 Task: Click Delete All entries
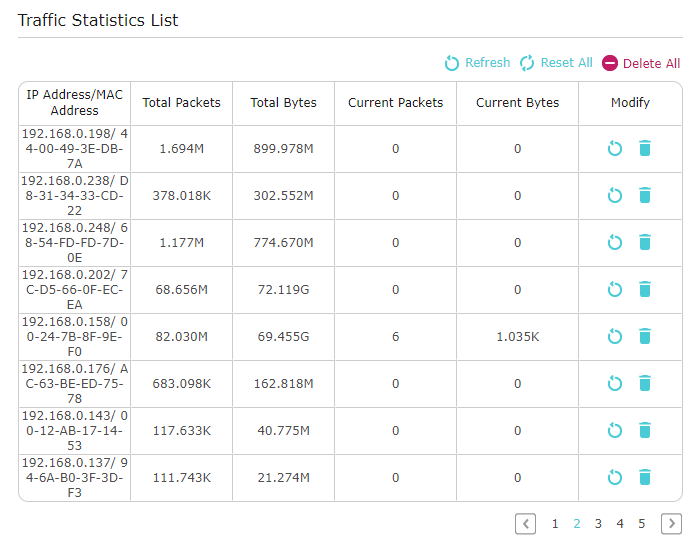point(641,63)
